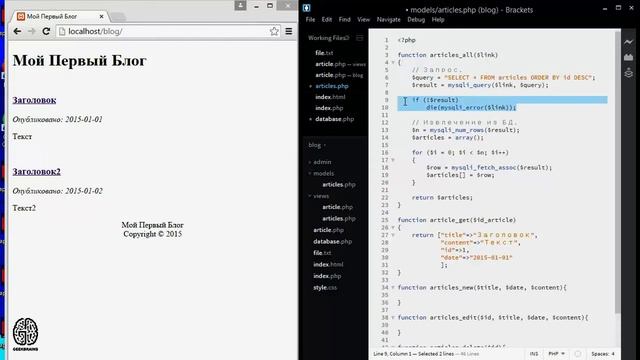Open the PHP language dropdown

556,354
